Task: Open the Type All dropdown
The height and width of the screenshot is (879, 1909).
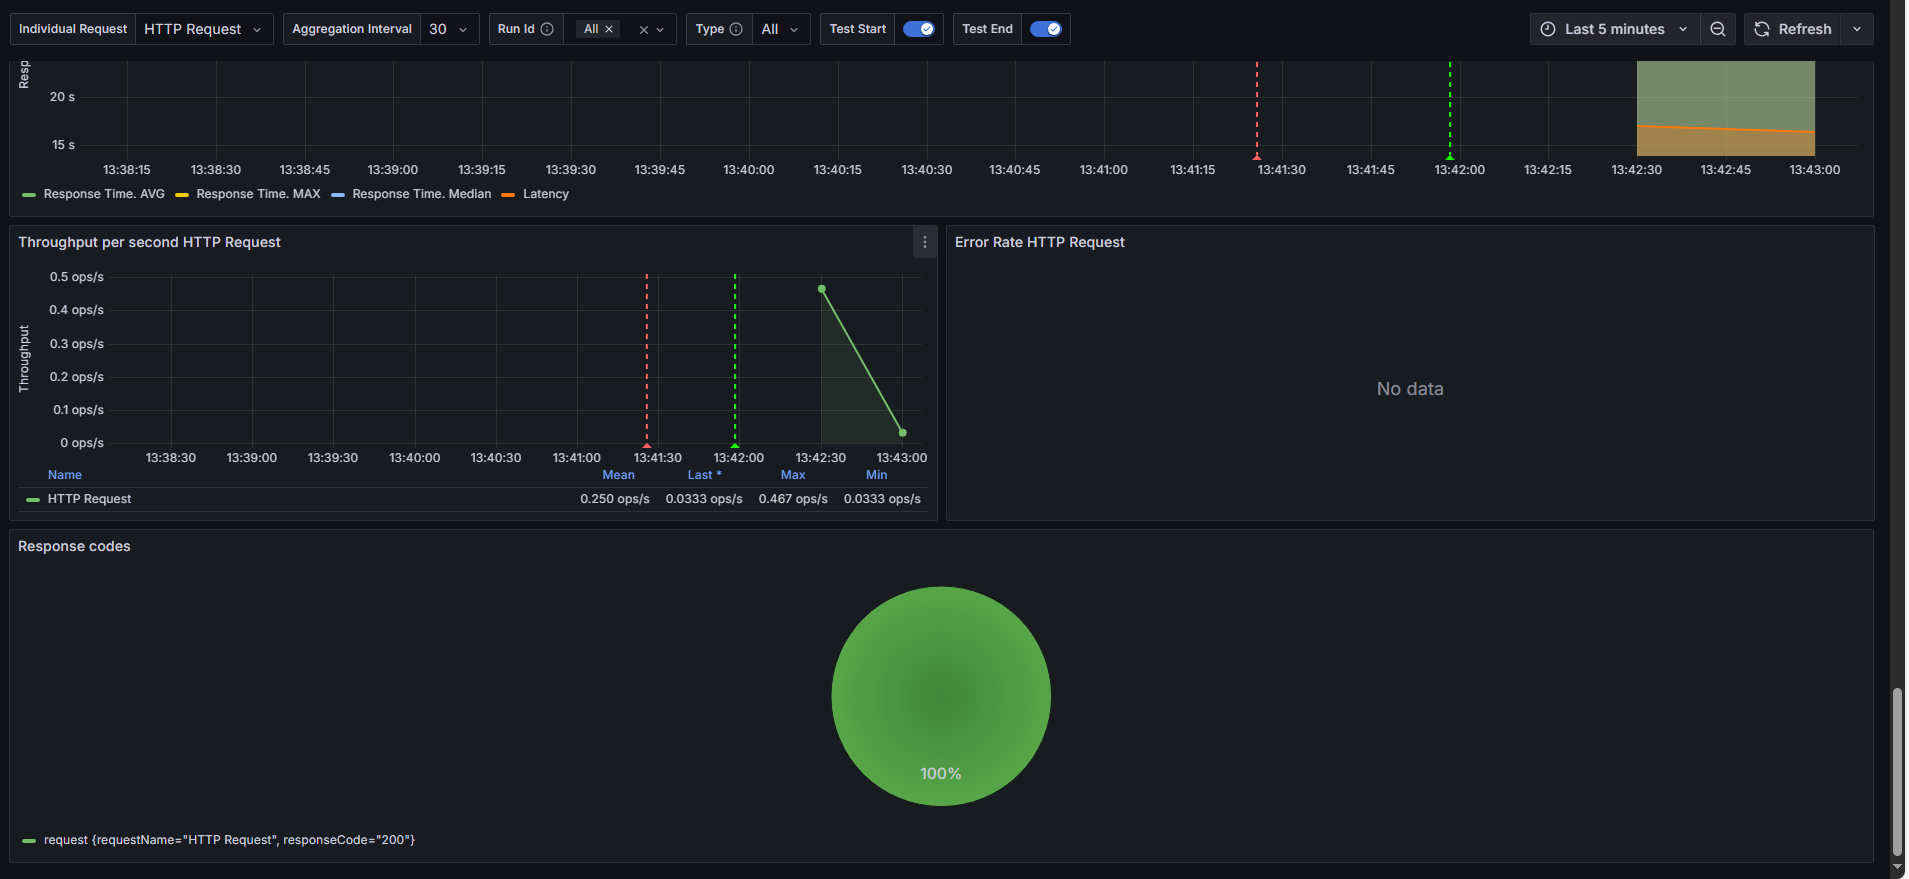Action: (781, 29)
